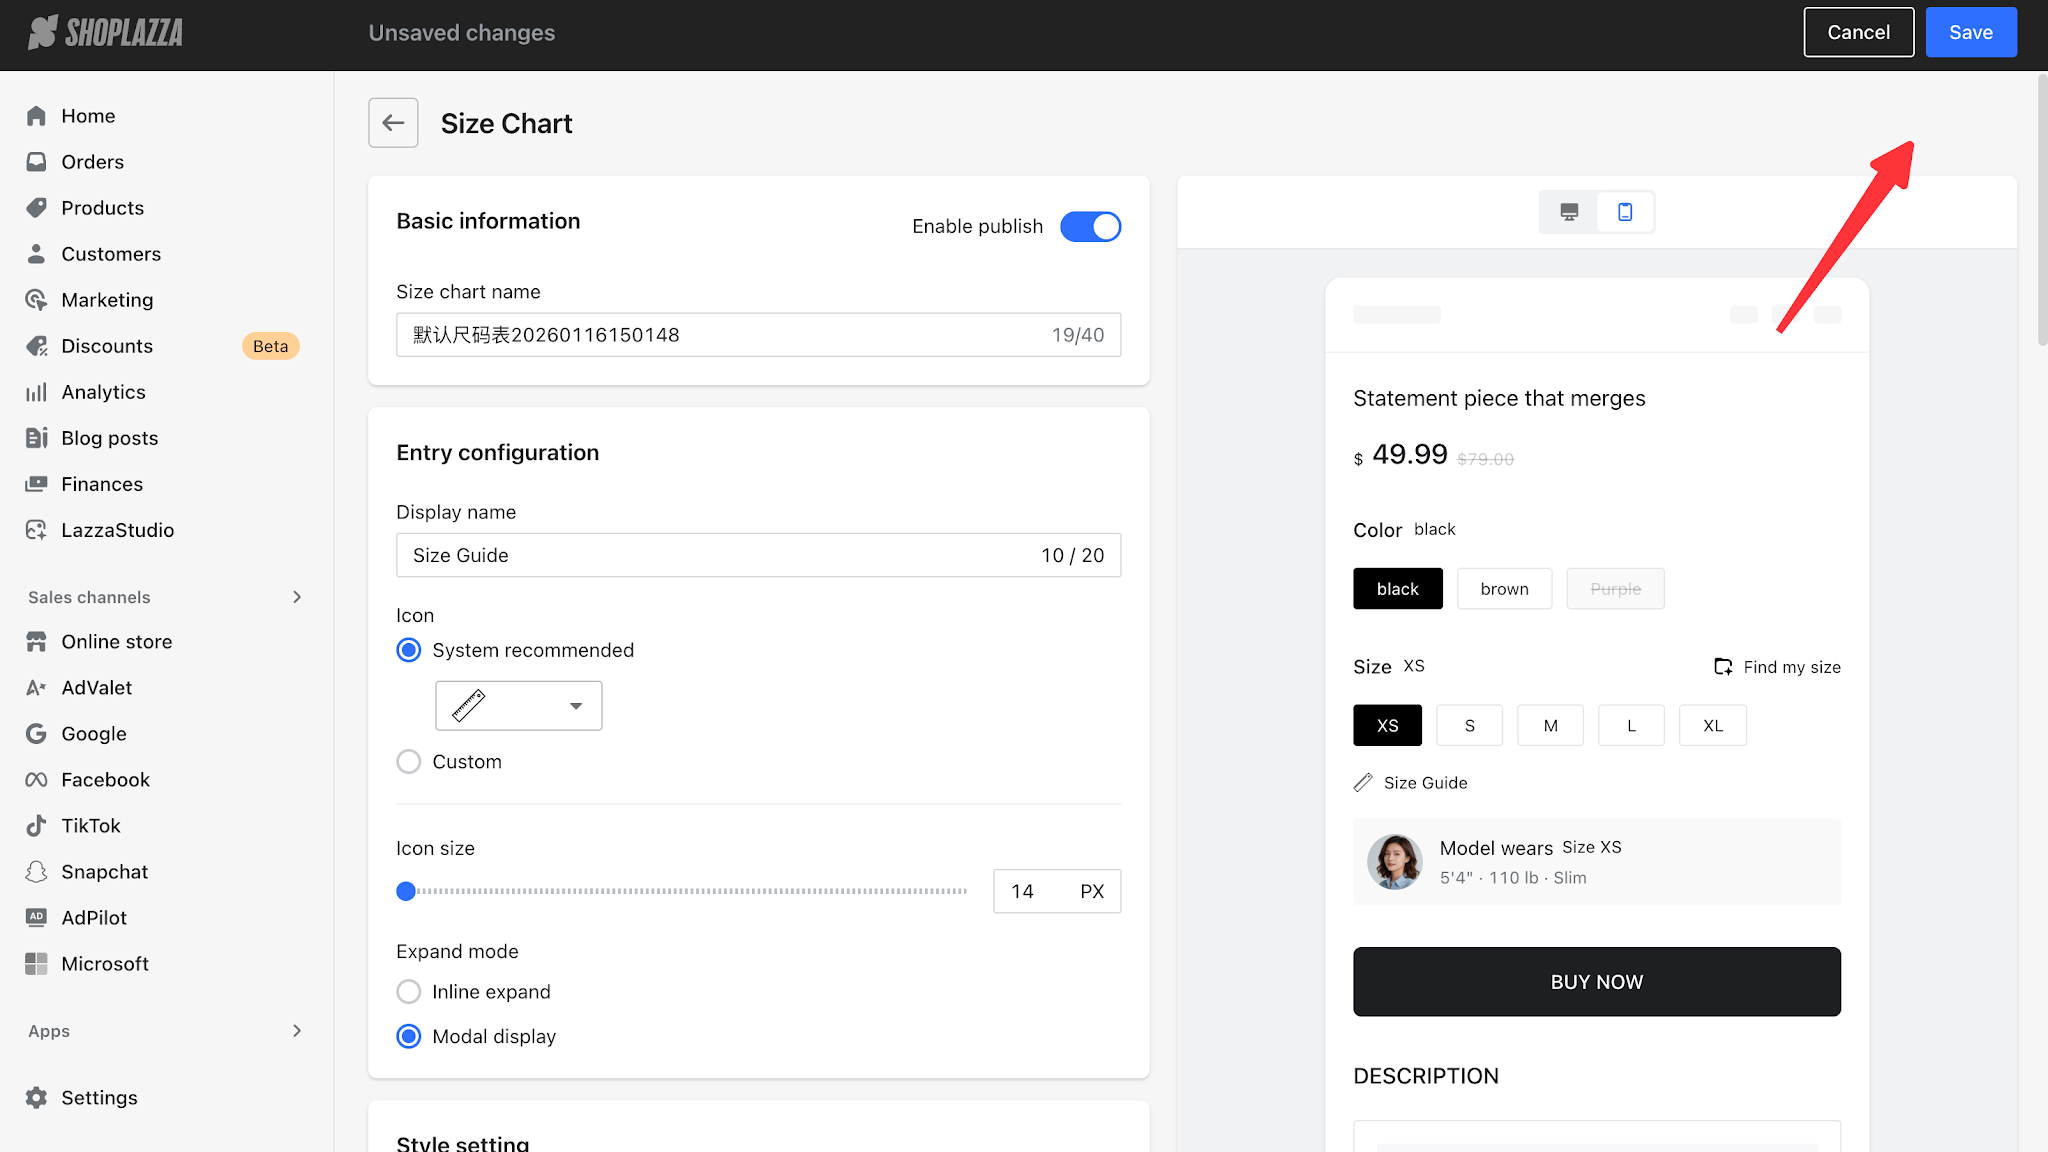Choose the Inline expand radio option

pyautogui.click(x=409, y=992)
